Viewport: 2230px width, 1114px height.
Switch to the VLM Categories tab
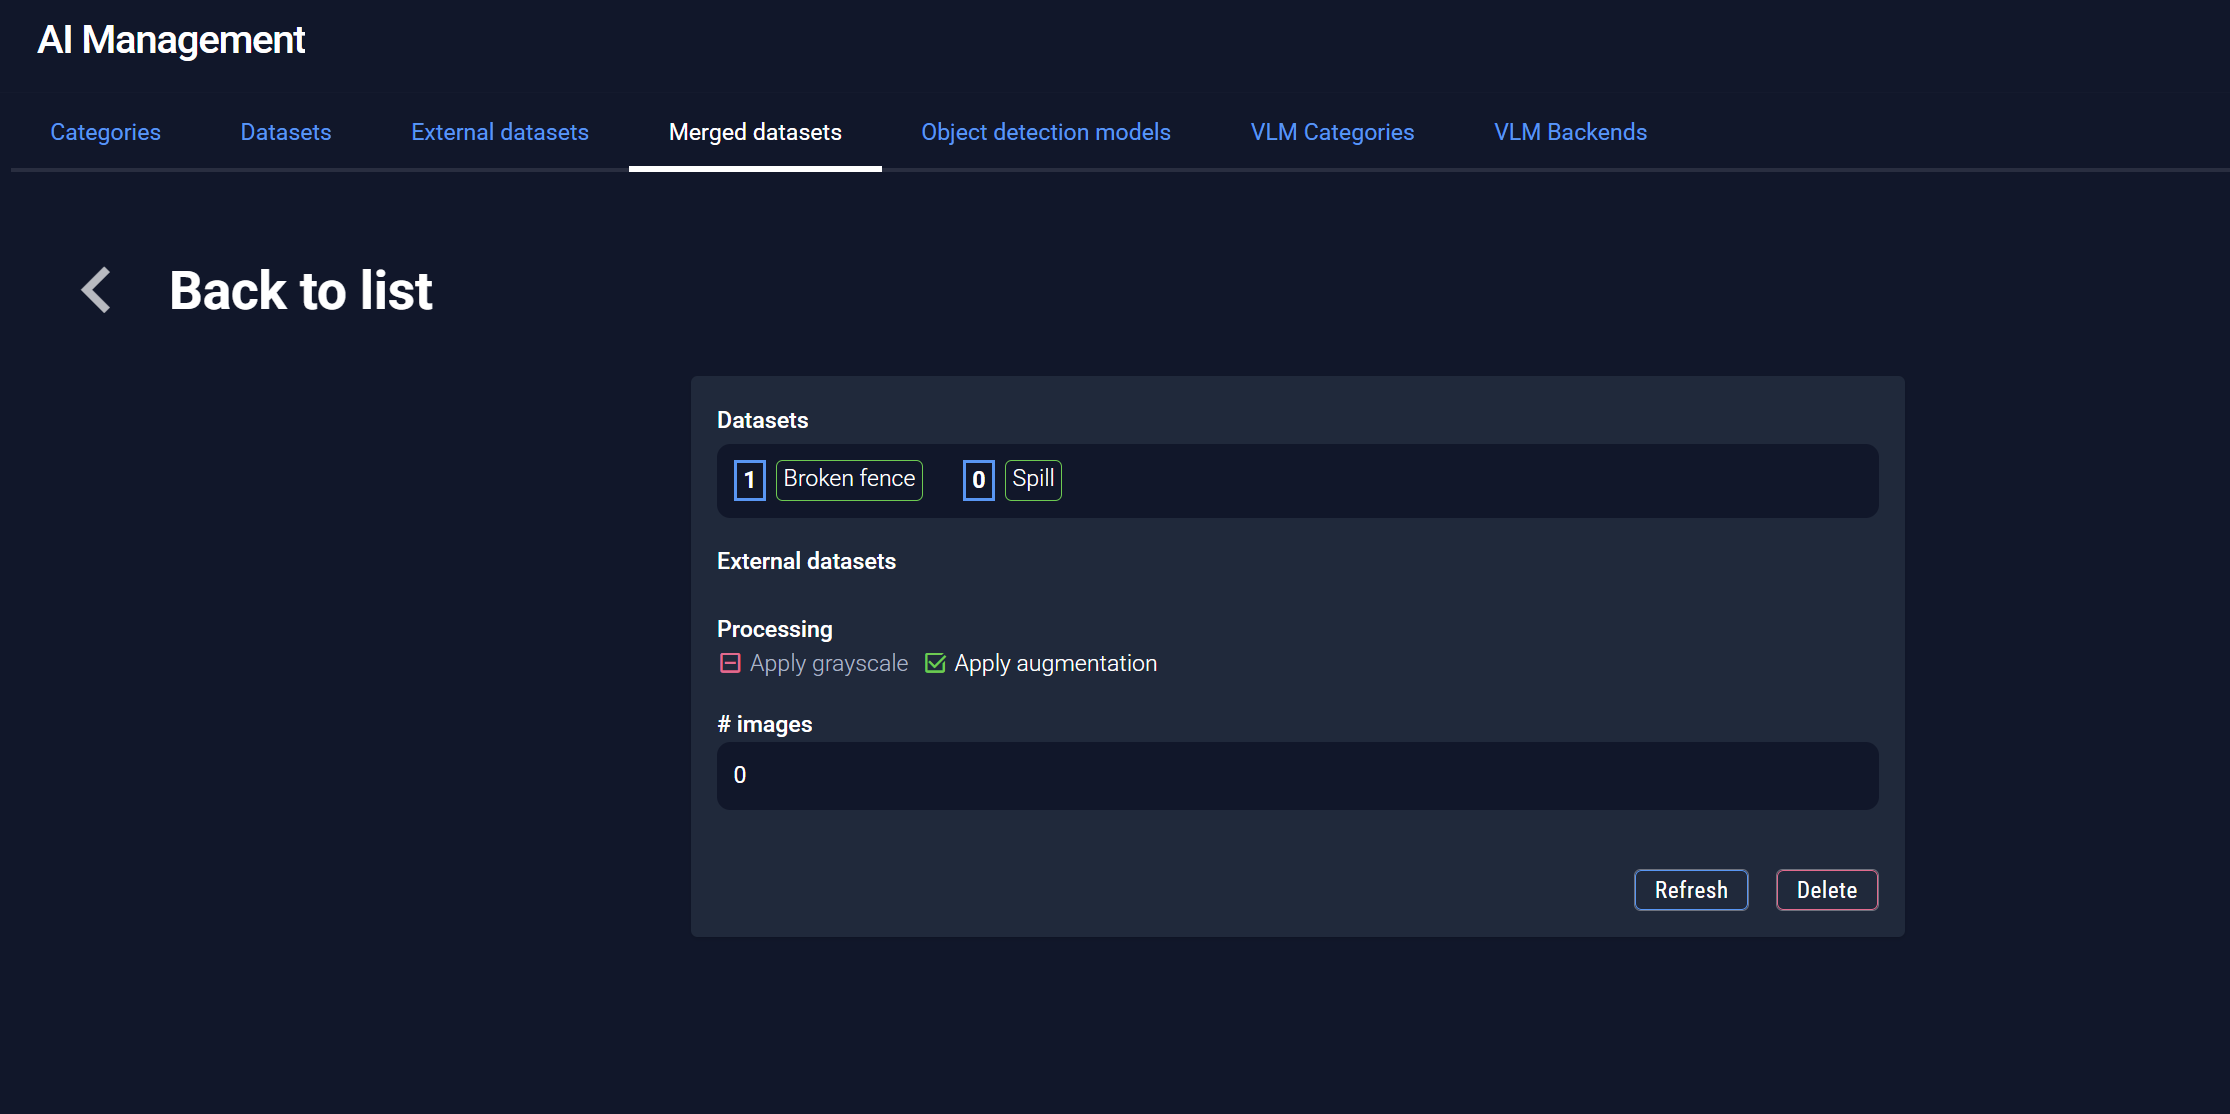coord(1331,132)
